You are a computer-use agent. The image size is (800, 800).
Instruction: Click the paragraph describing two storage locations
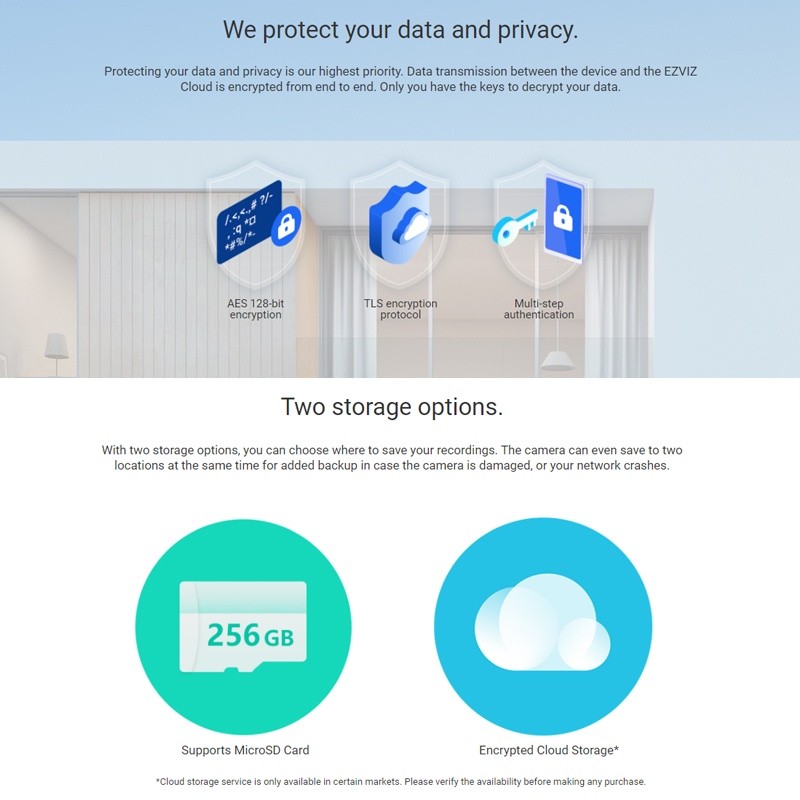tap(392, 458)
